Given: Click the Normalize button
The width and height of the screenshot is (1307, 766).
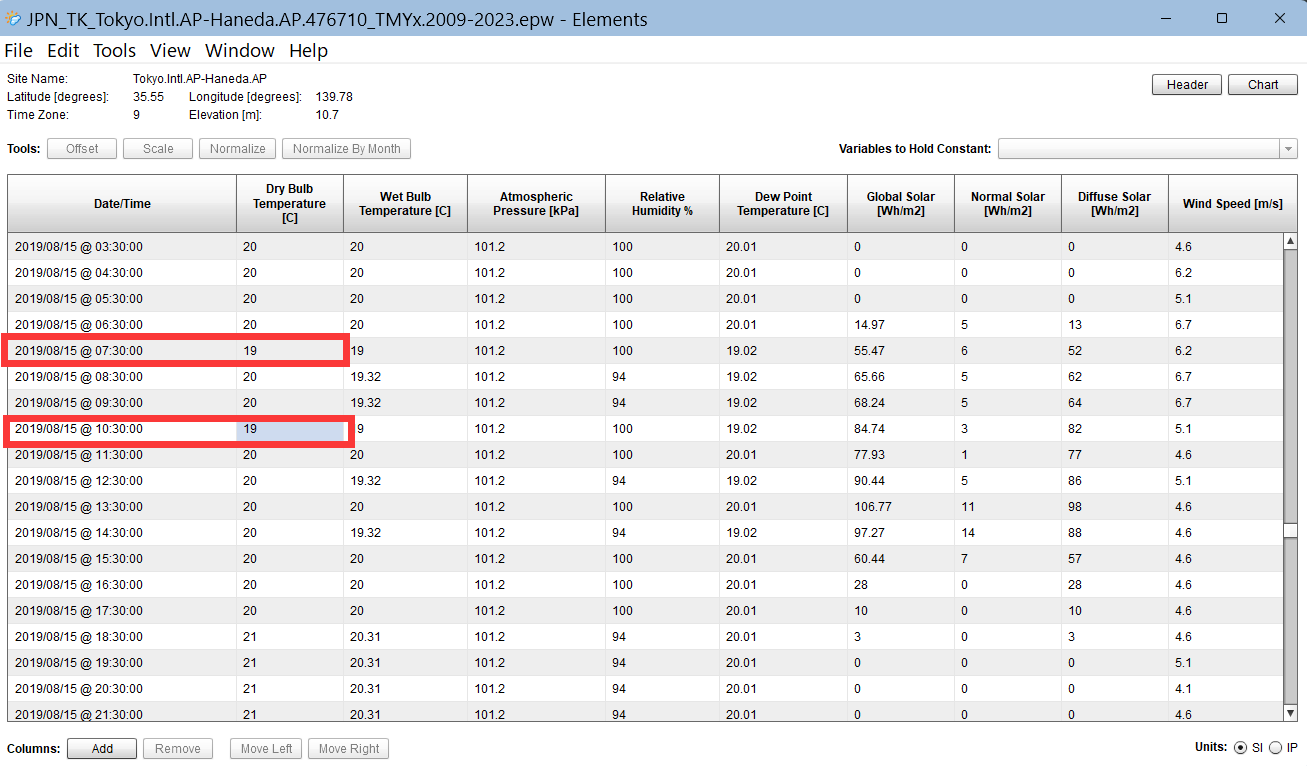Looking at the screenshot, I should pyautogui.click(x=237, y=149).
